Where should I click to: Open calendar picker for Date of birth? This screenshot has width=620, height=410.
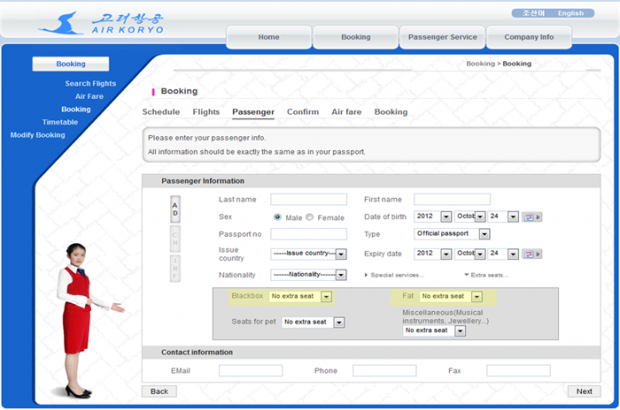[531, 217]
